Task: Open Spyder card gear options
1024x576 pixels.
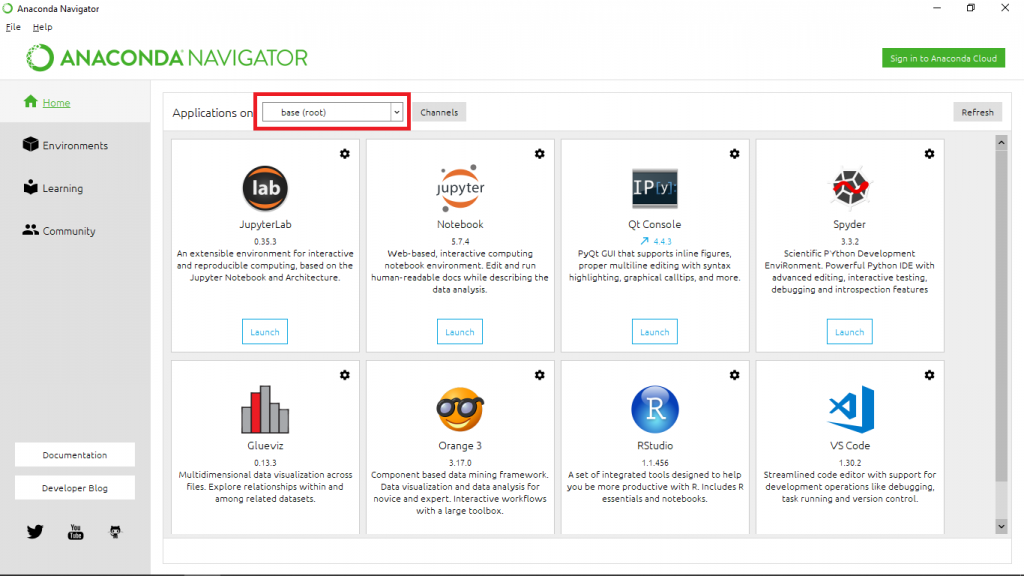Action: tap(929, 154)
